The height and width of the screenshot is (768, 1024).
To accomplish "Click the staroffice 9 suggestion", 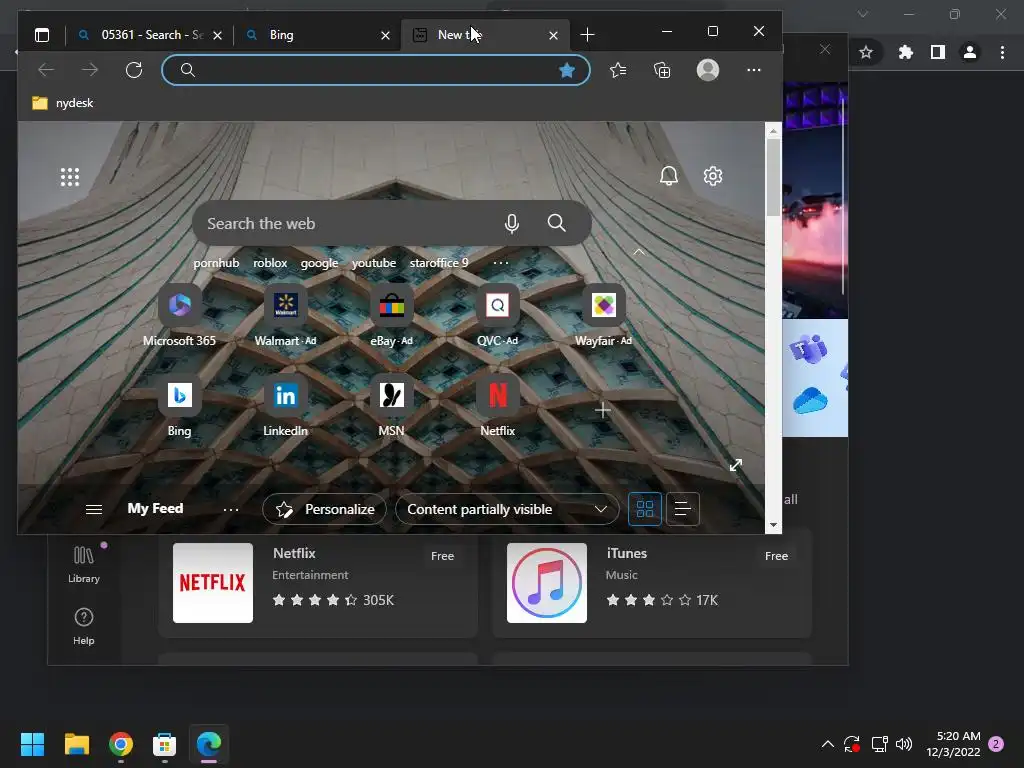I will pyautogui.click(x=439, y=263).
